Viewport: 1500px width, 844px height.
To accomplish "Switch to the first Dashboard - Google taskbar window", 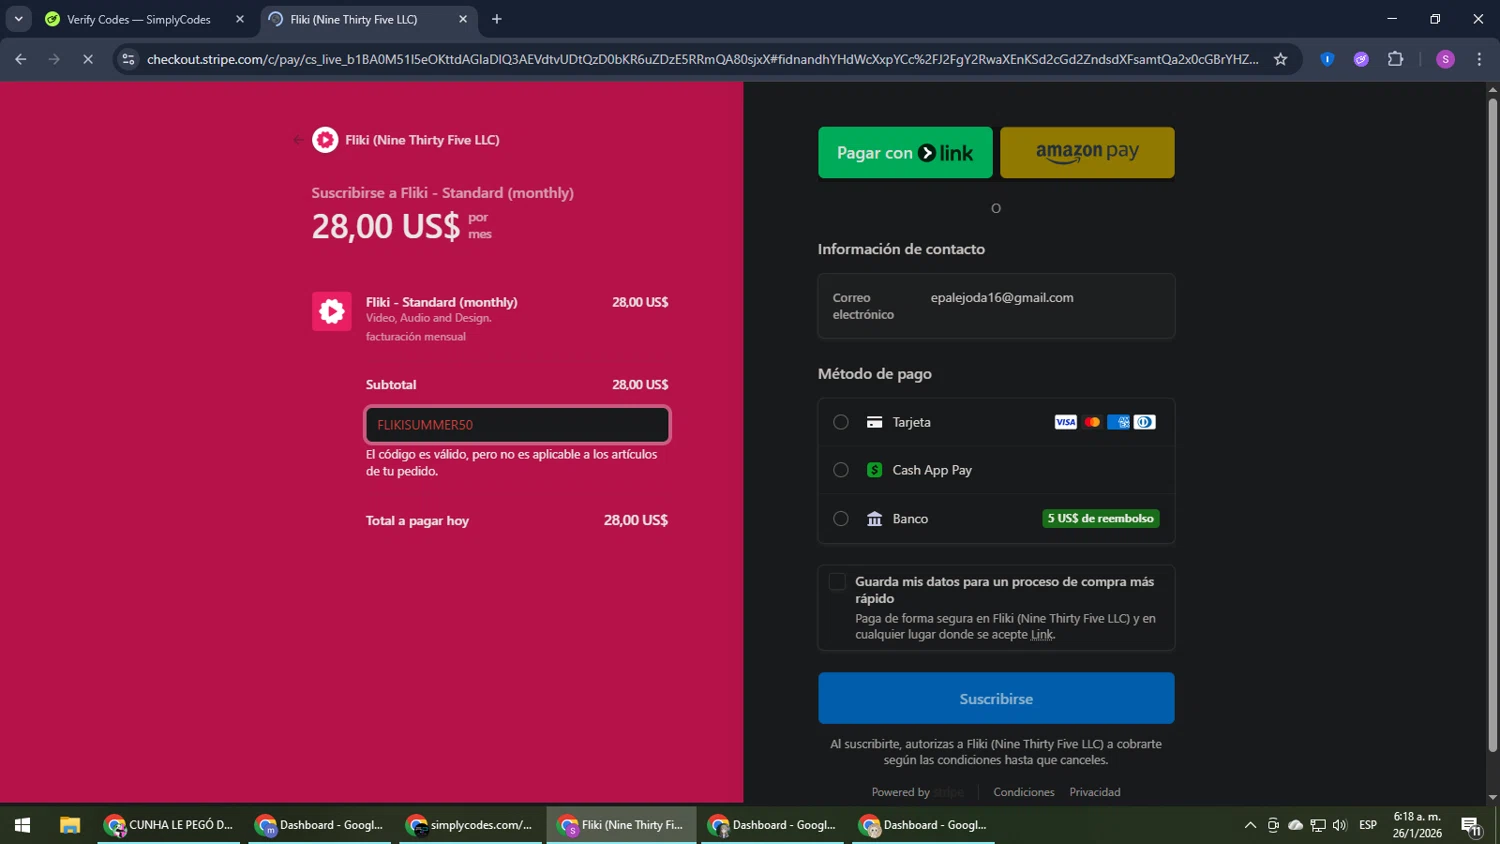I will point(320,825).
